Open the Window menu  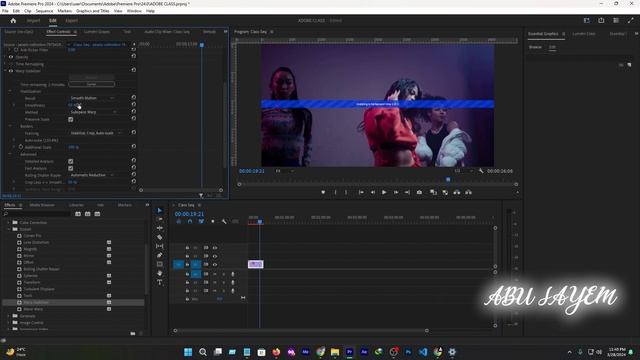coord(134,11)
